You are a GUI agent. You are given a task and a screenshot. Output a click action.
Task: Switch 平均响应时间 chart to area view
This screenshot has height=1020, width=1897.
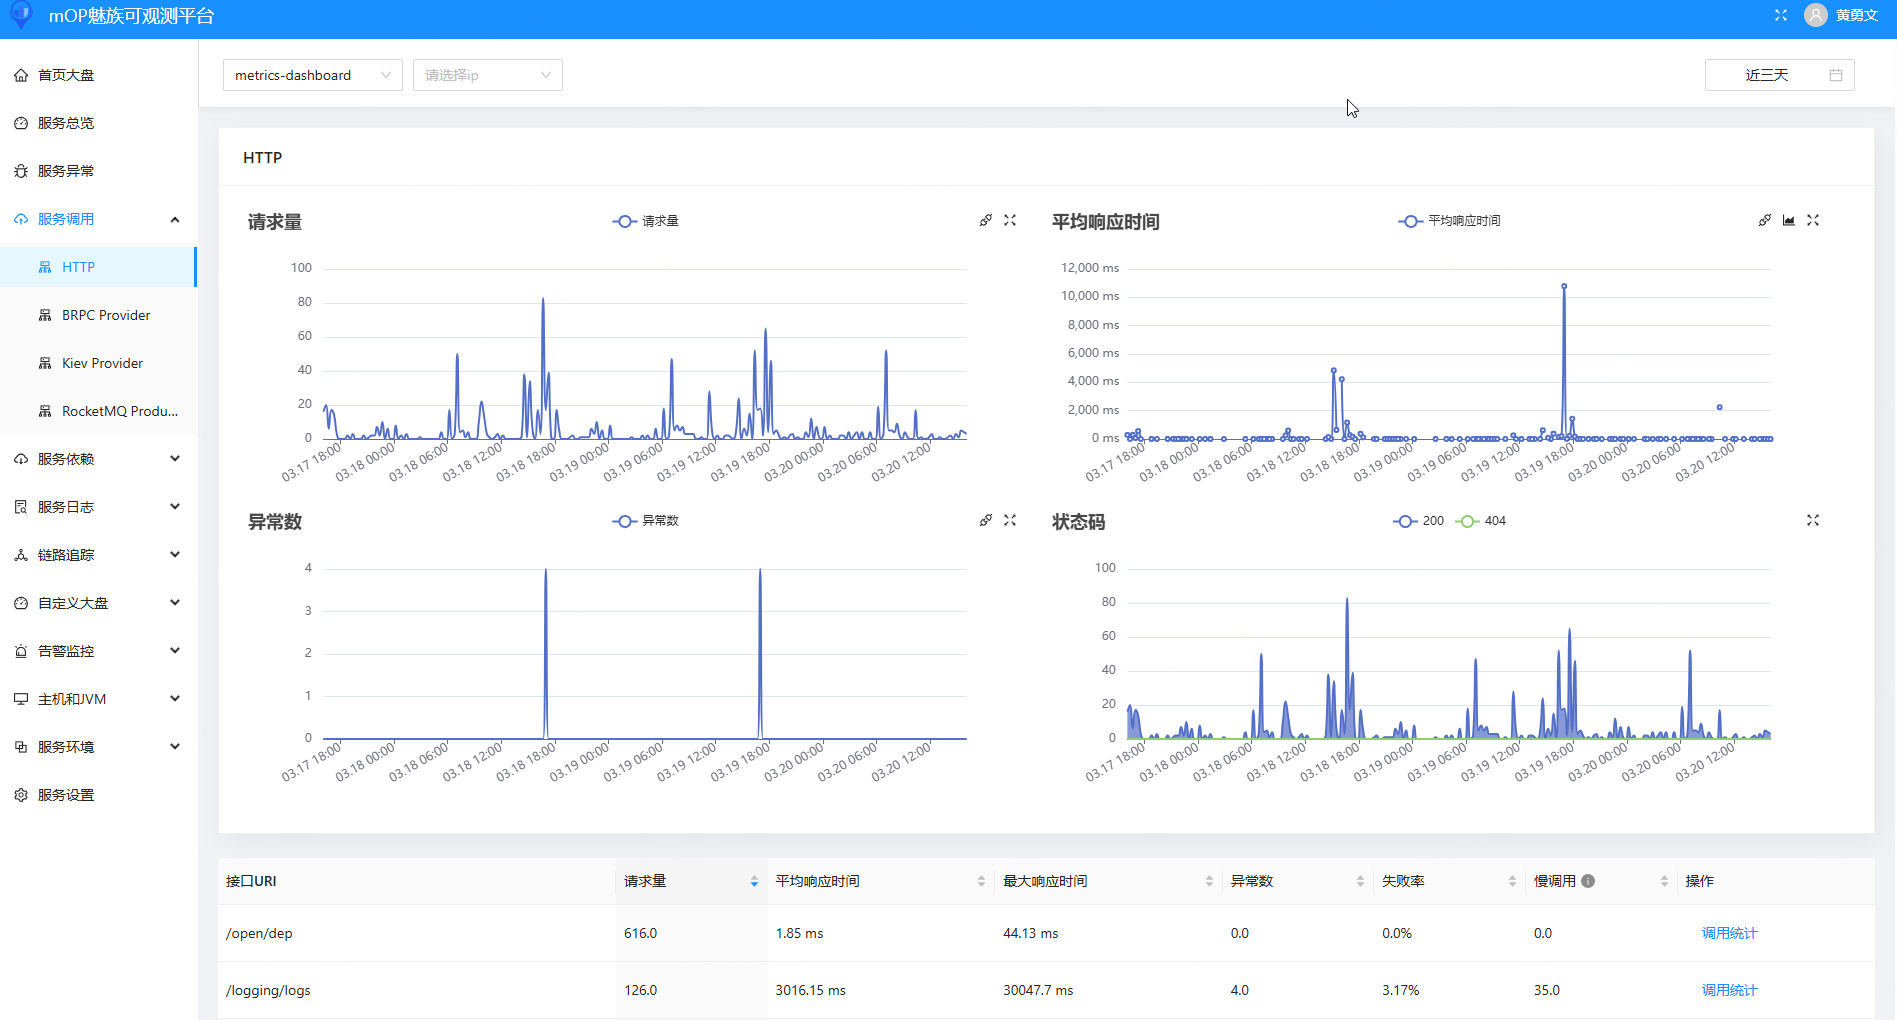(1788, 220)
